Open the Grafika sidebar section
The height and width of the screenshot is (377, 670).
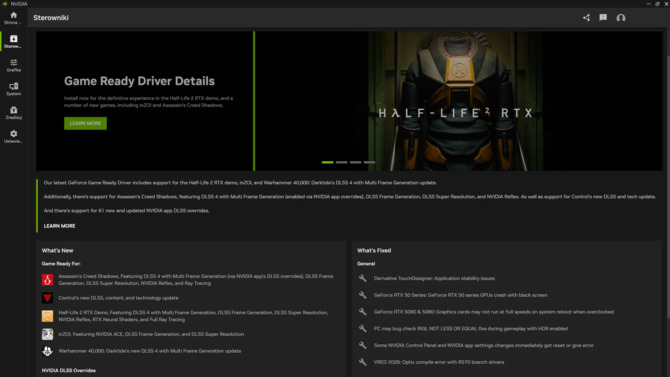(x=13, y=65)
